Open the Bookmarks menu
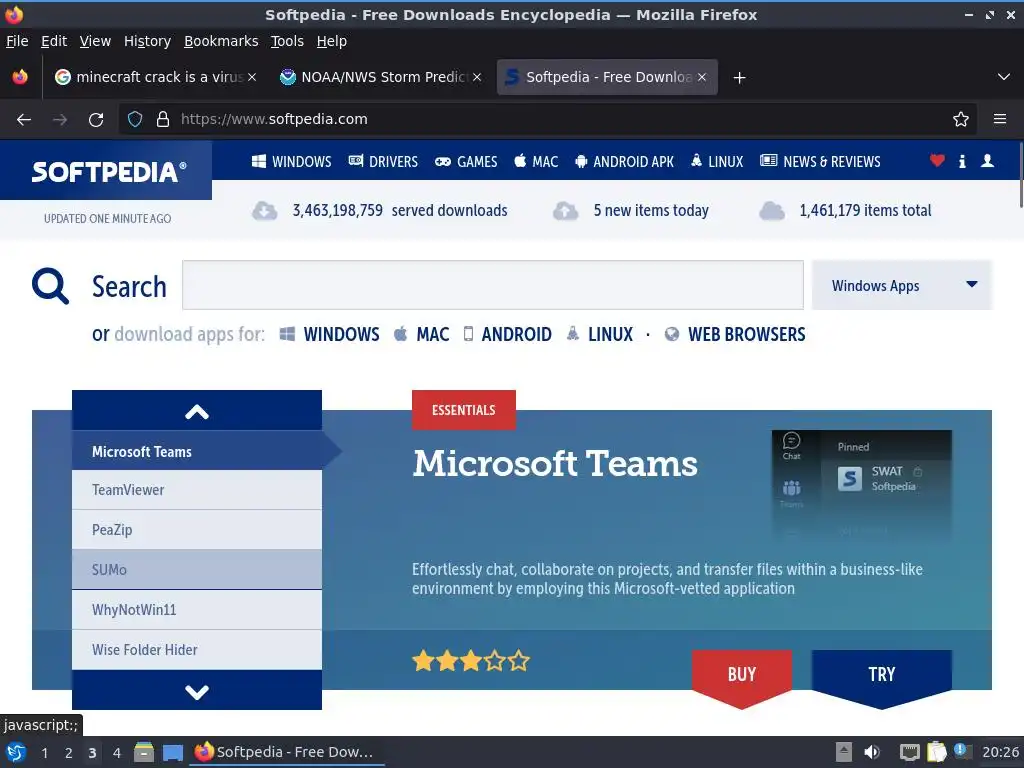 (x=221, y=41)
